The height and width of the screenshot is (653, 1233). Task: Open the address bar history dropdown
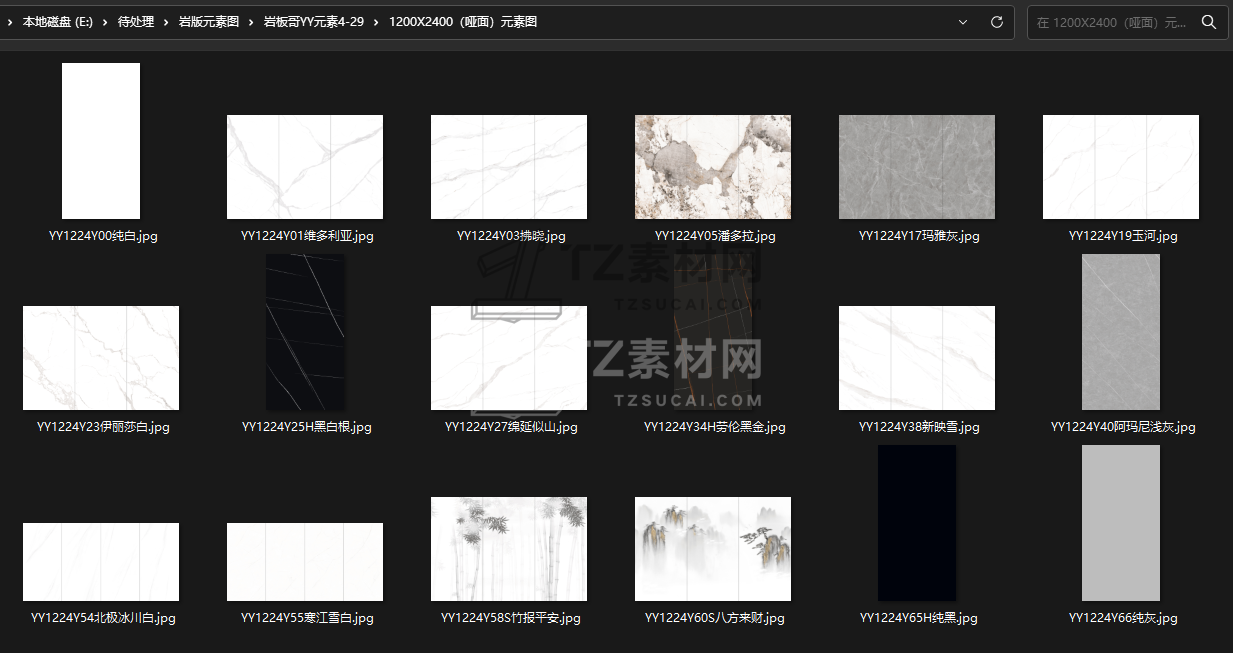963,22
